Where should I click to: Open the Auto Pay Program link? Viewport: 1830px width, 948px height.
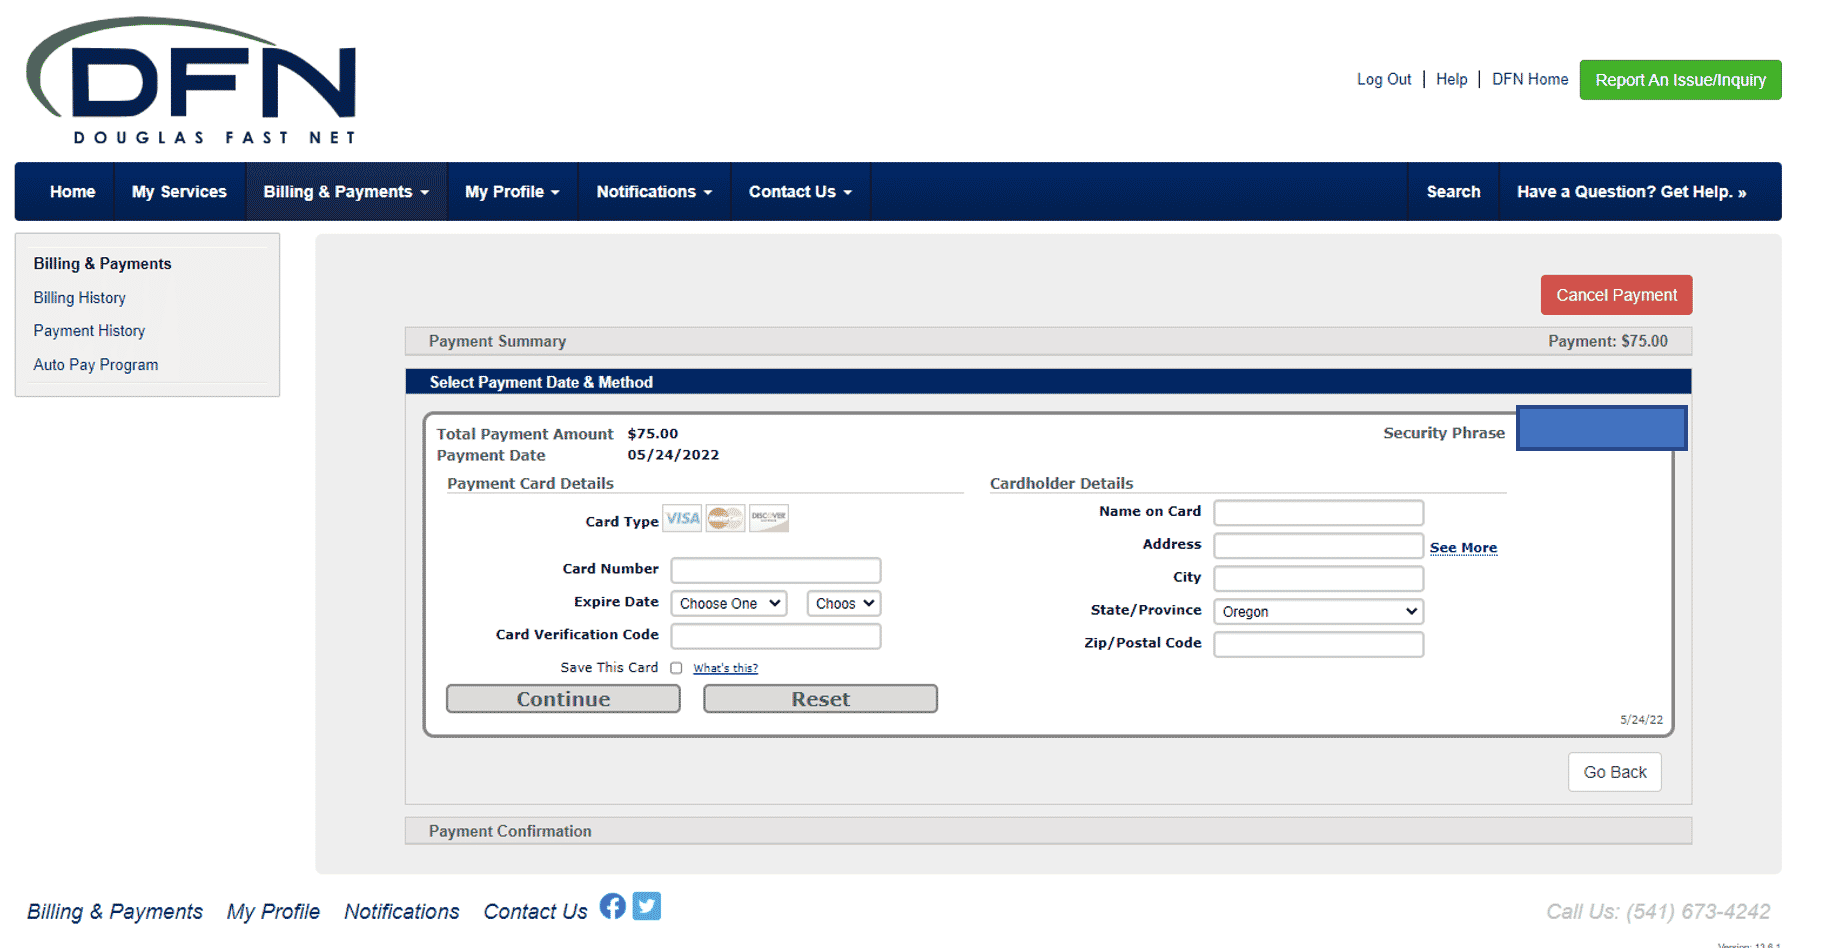pyautogui.click(x=95, y=364)
